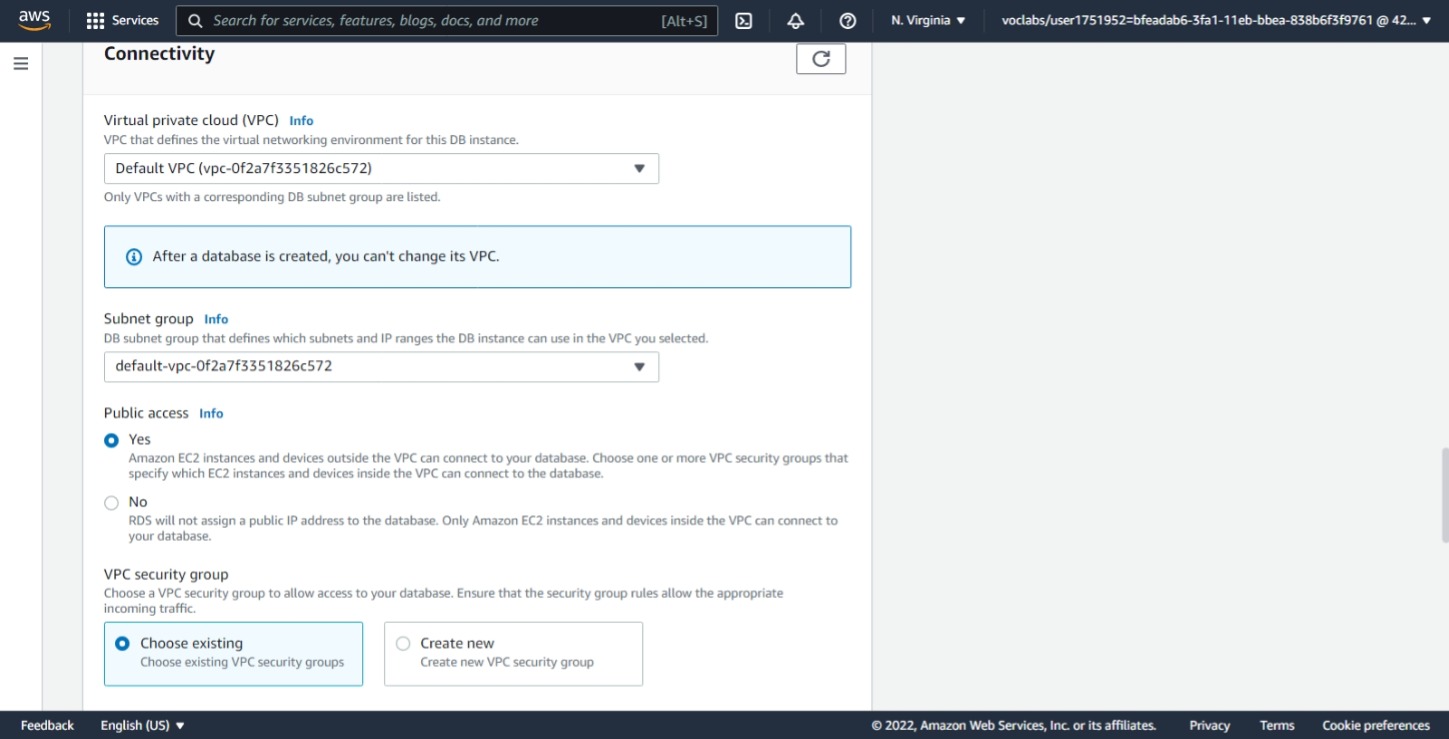This screenshot has width=1449, height=739.
Task: Open the English (US) language menu
Action: (142, 725)
